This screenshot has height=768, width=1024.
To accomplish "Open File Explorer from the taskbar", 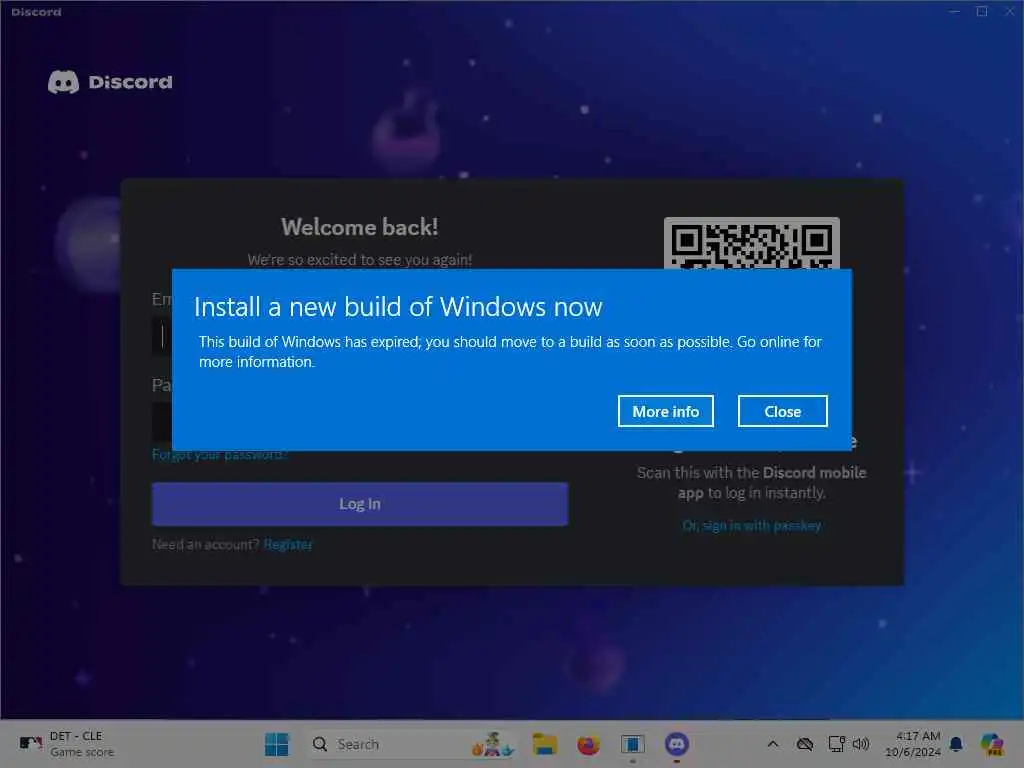I will coord(545,744).
